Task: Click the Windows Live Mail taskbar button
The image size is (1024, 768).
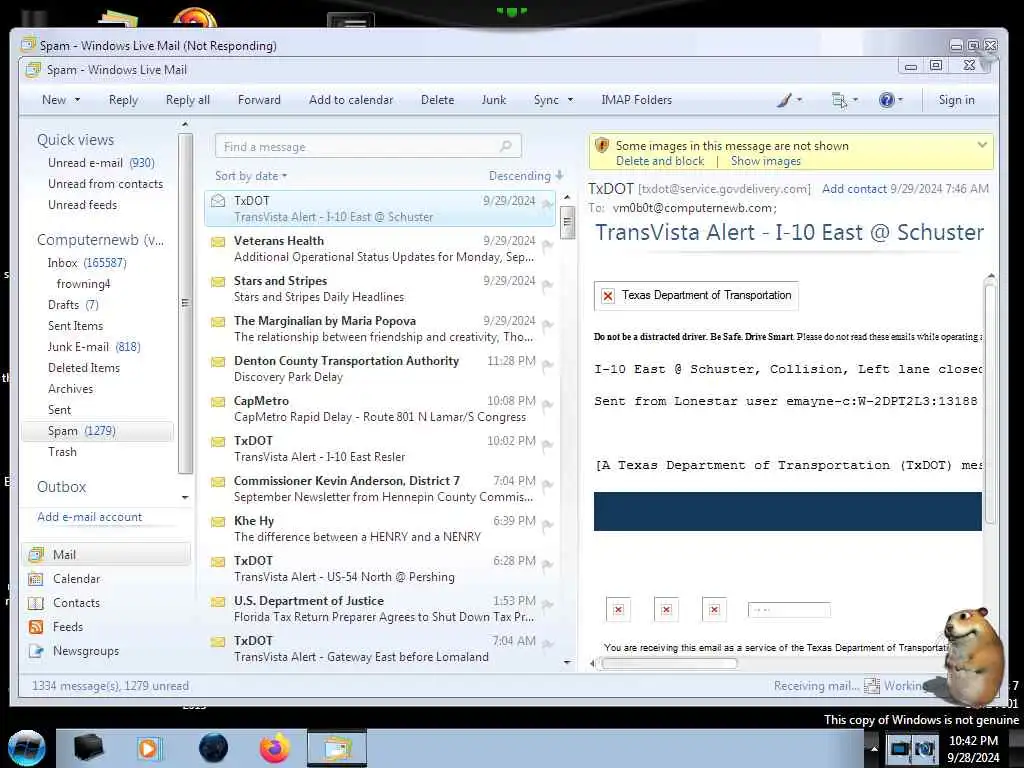Action: click(337, 748)
